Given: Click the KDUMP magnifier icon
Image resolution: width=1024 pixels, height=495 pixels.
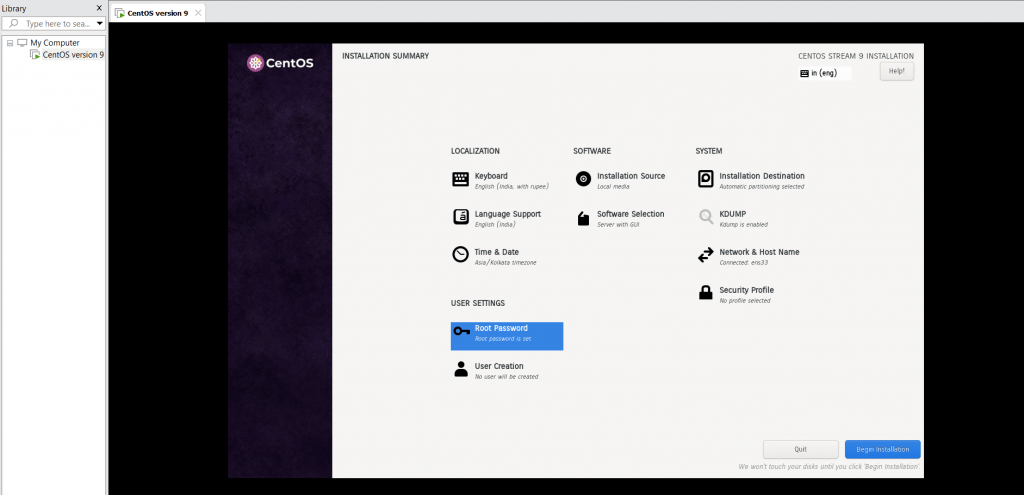Looking at the screenshot, I should coord(706,217).
